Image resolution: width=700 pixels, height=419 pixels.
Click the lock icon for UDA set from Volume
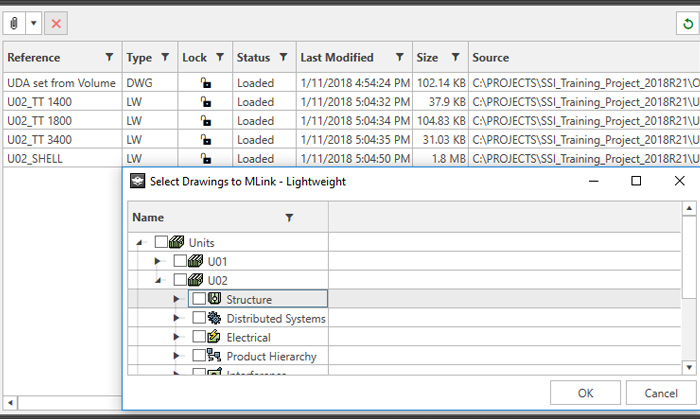207,83
